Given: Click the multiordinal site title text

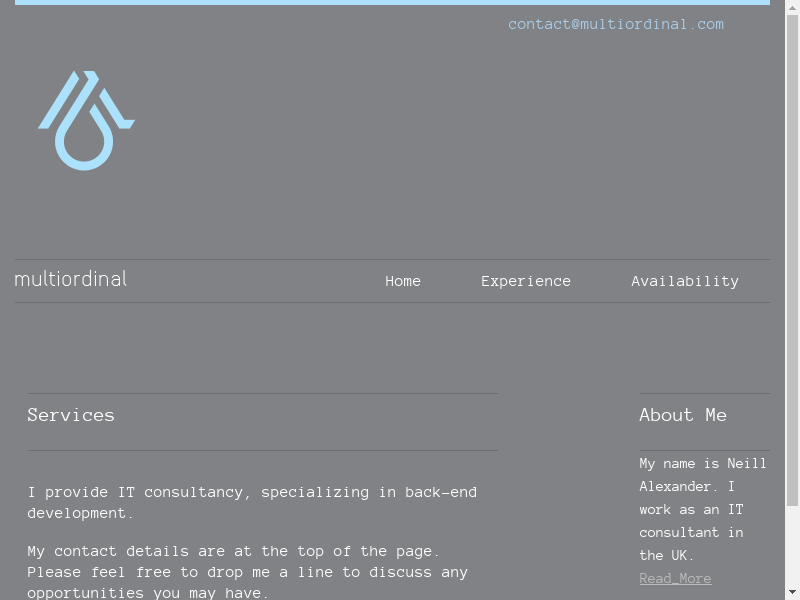Looking at the screenshot, I should tap(71, 279).
